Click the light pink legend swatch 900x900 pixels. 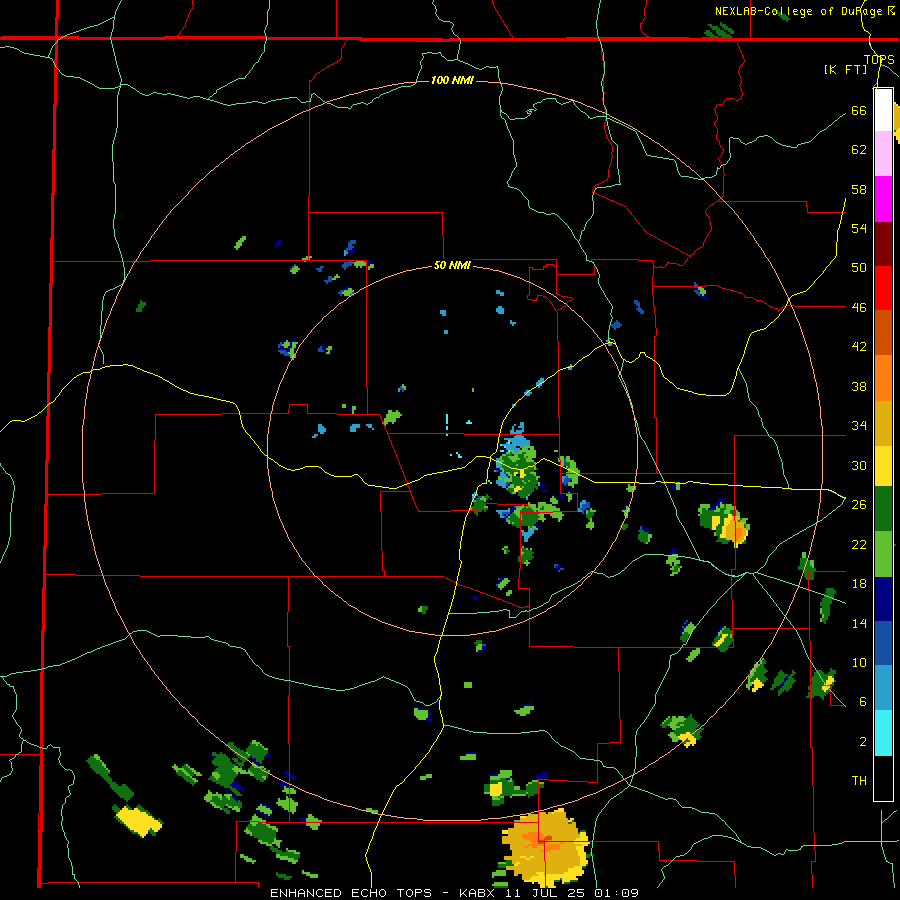883,154
